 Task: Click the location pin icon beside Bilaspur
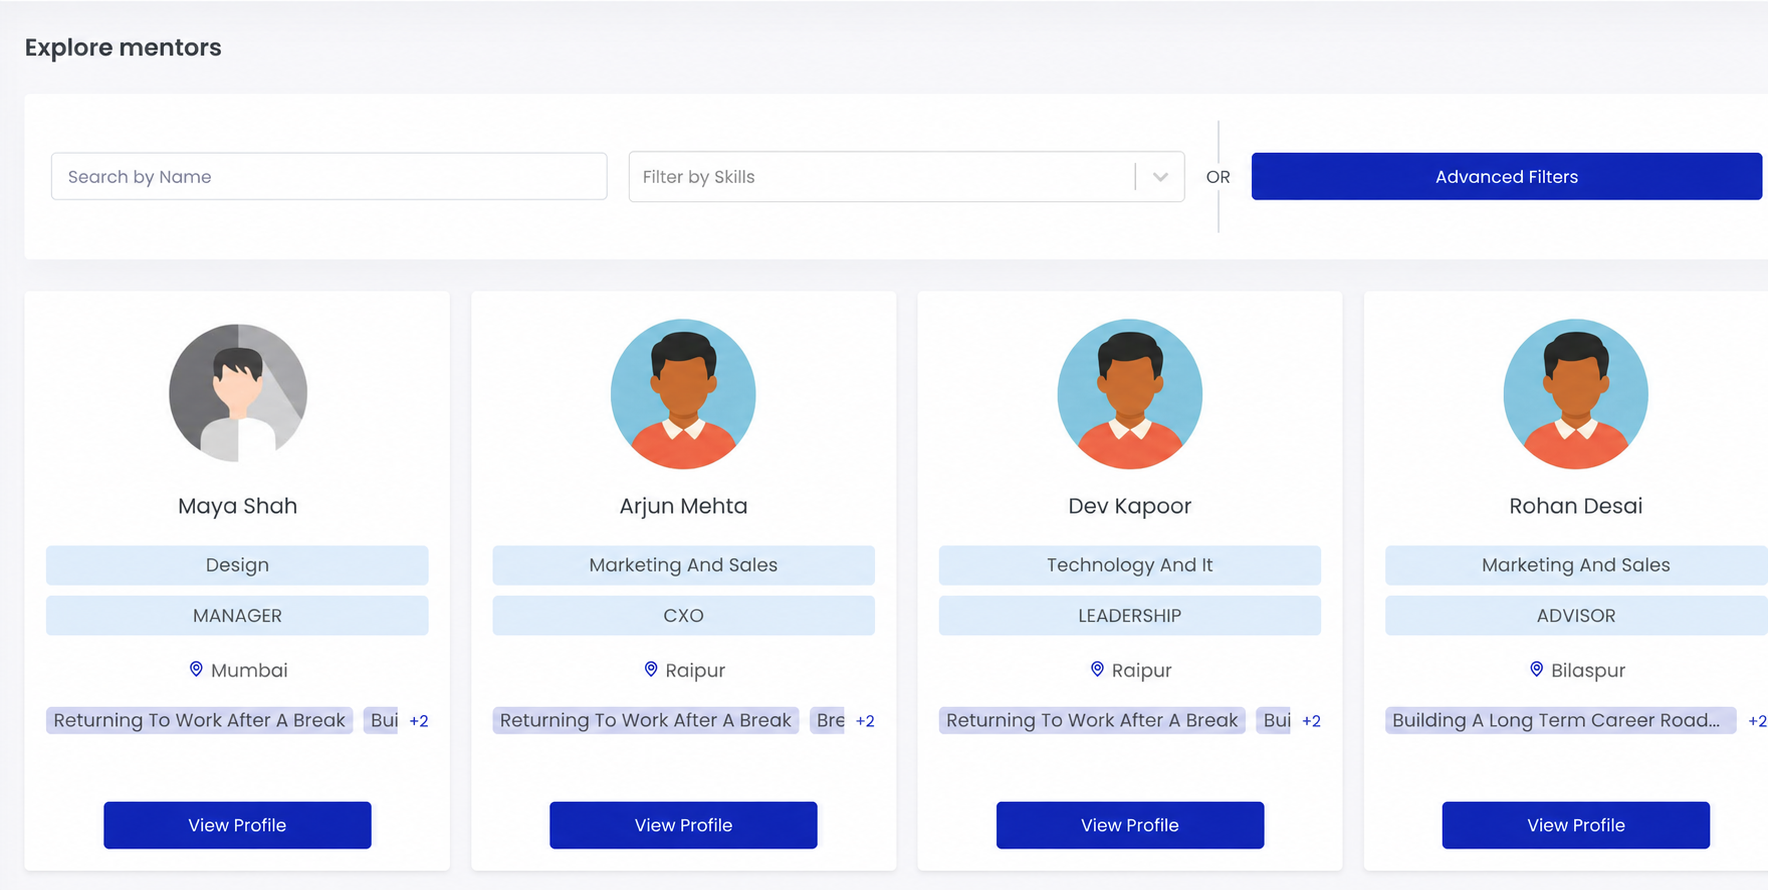tap(1537, 669)
